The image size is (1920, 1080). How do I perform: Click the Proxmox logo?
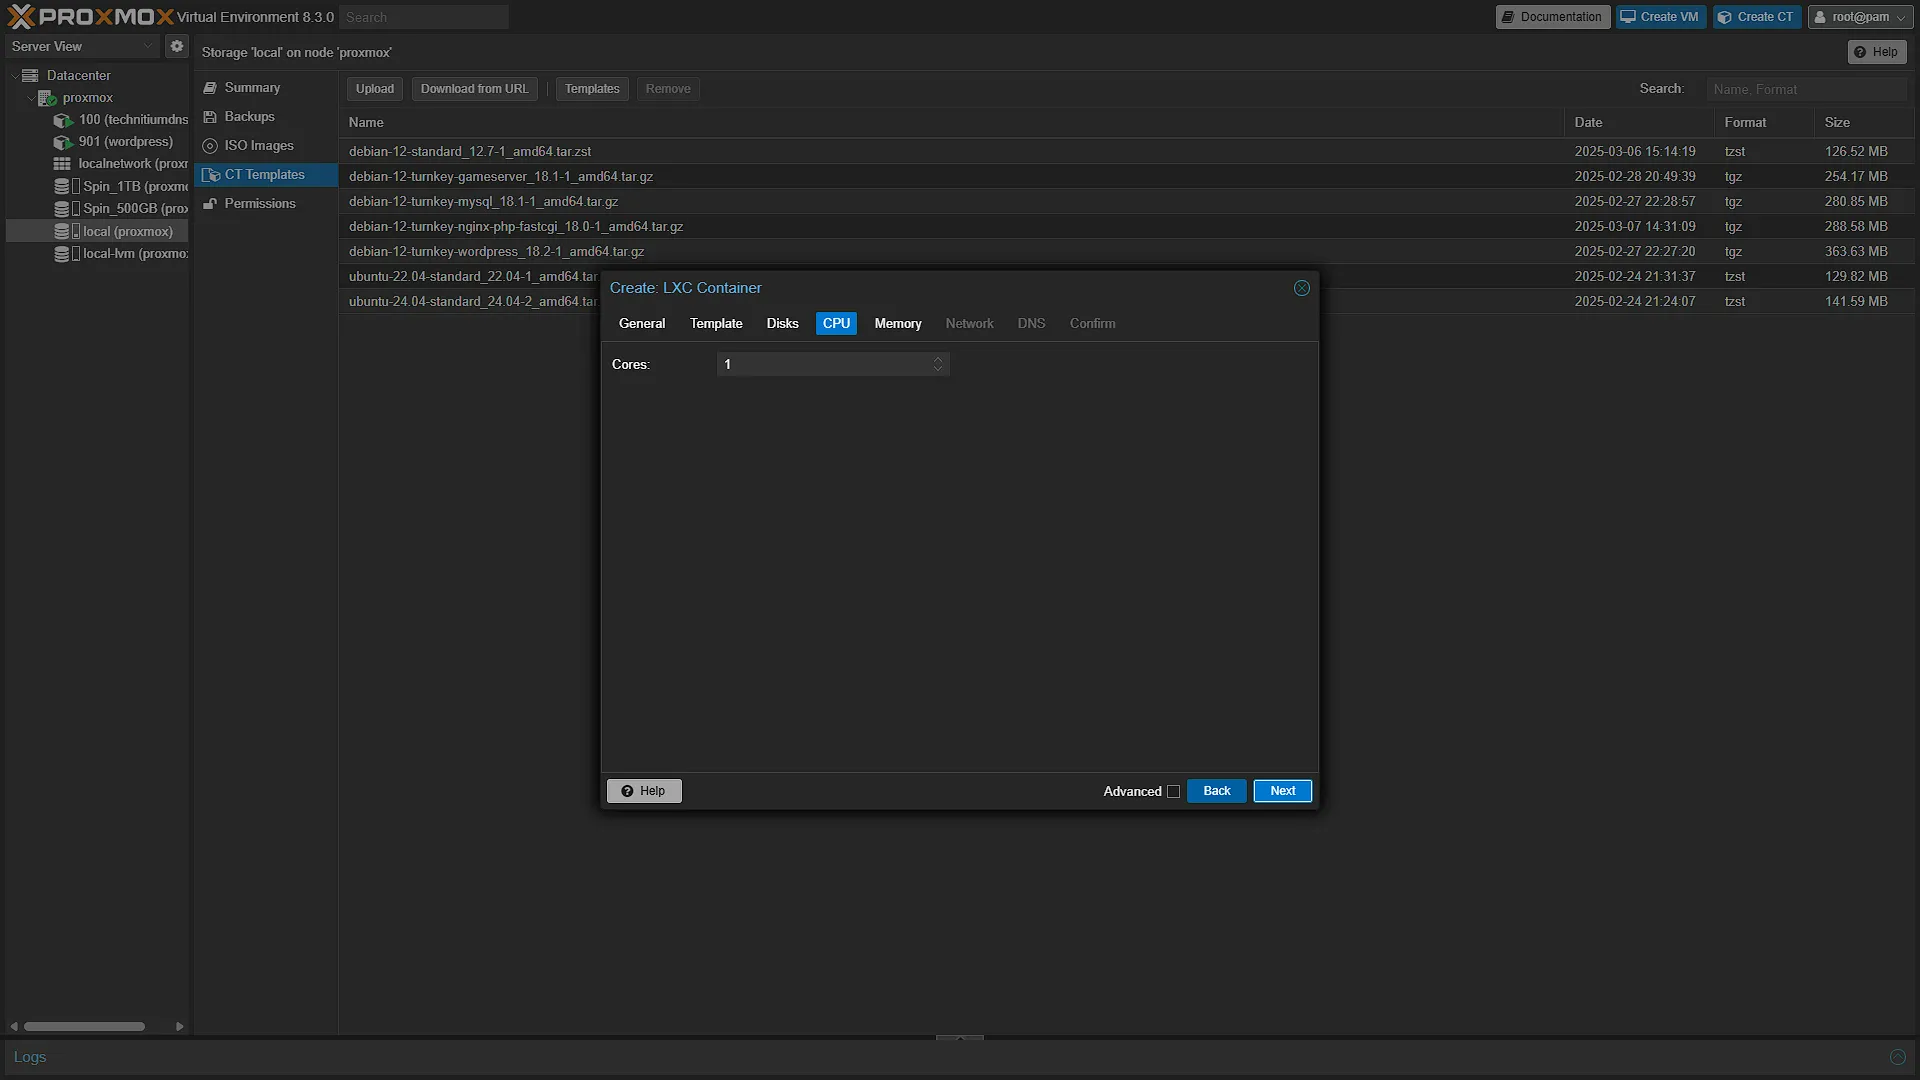[90, 17]
